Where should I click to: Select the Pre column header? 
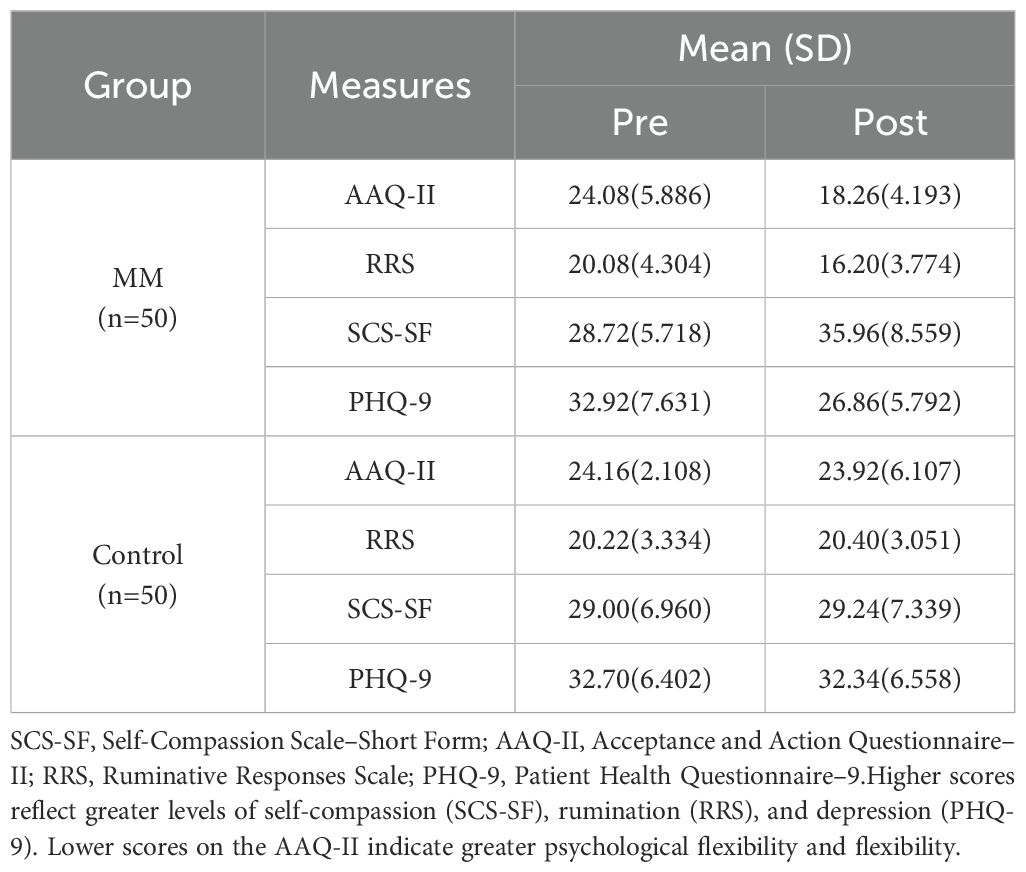(x=640, y=122)
